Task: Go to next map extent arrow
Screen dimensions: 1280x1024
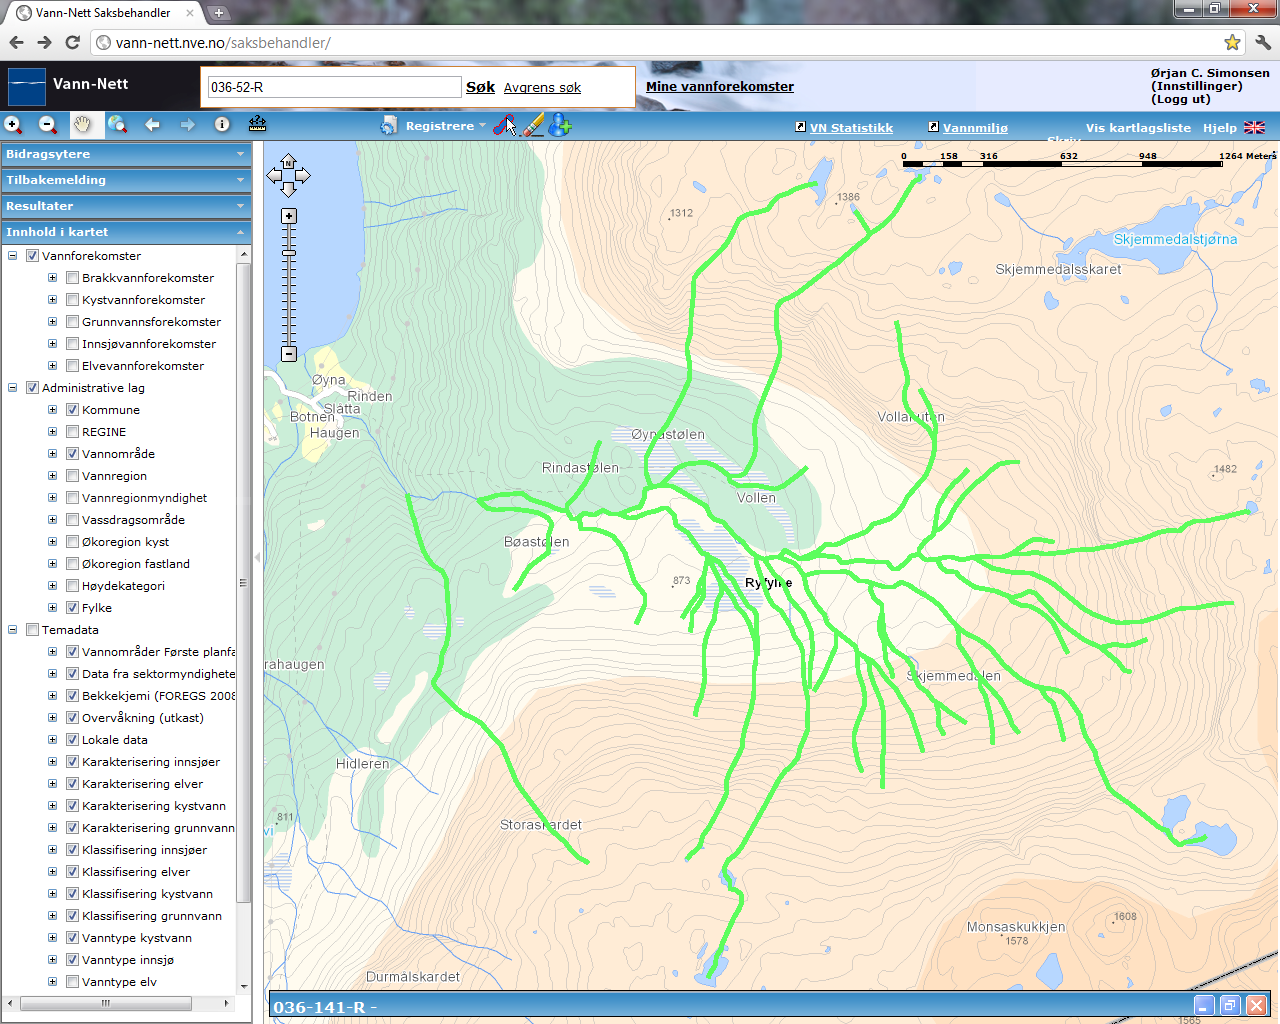Action: coord(187,125)
